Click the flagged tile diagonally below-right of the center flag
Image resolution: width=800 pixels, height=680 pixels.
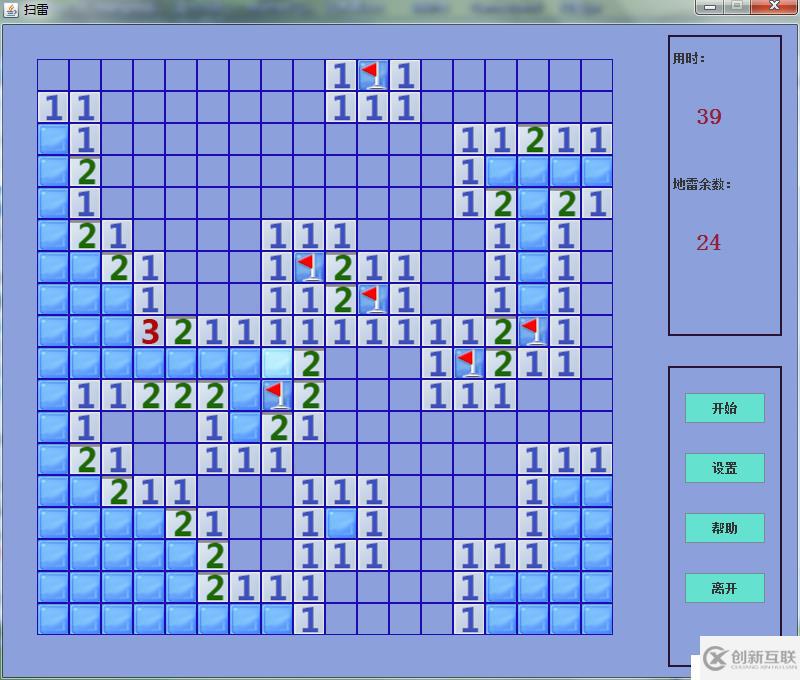click(374, 299)
